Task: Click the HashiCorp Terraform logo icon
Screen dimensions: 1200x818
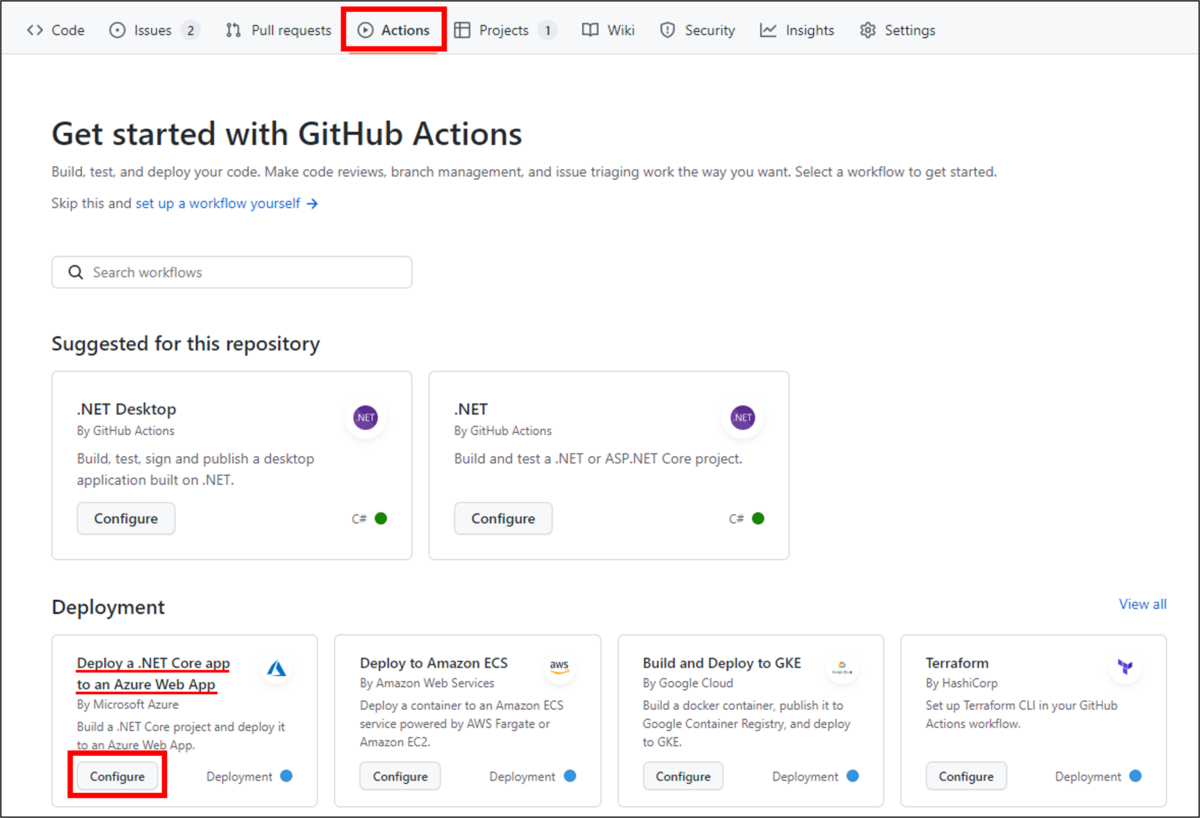Action: [x=1126, y=666]
